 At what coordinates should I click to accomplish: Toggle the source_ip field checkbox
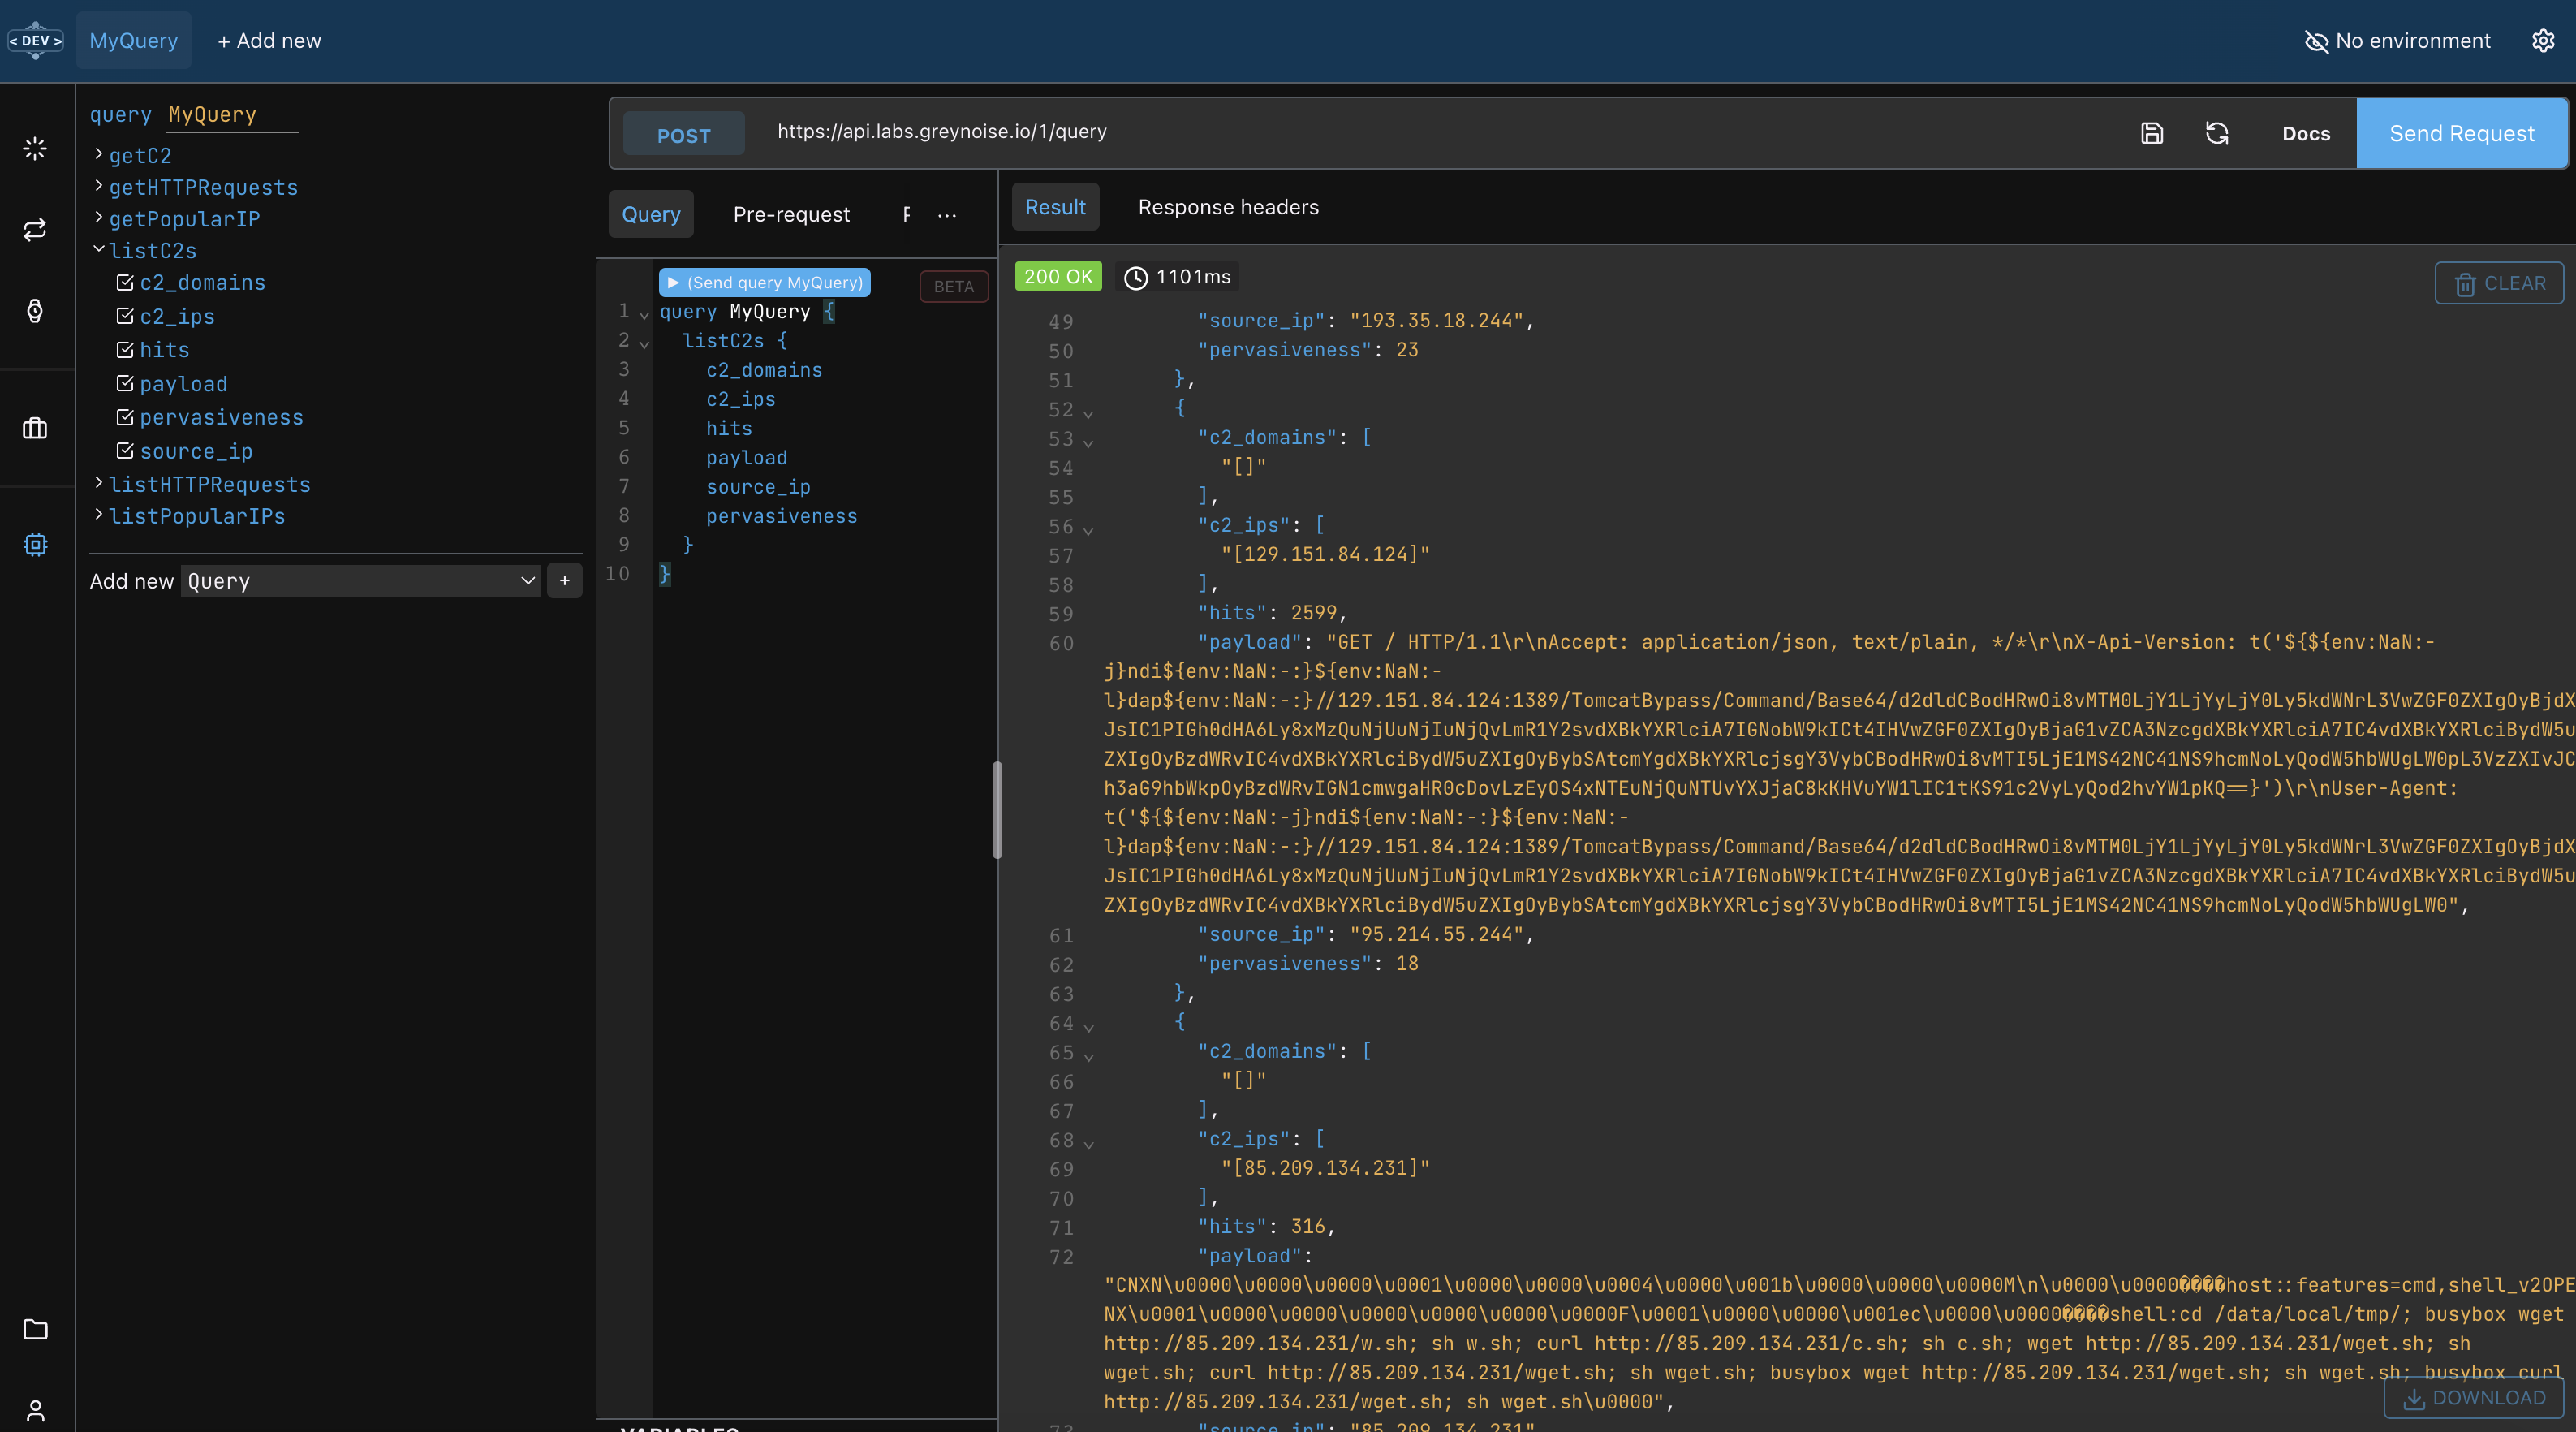pyautogui.click(x=125, y=451)
